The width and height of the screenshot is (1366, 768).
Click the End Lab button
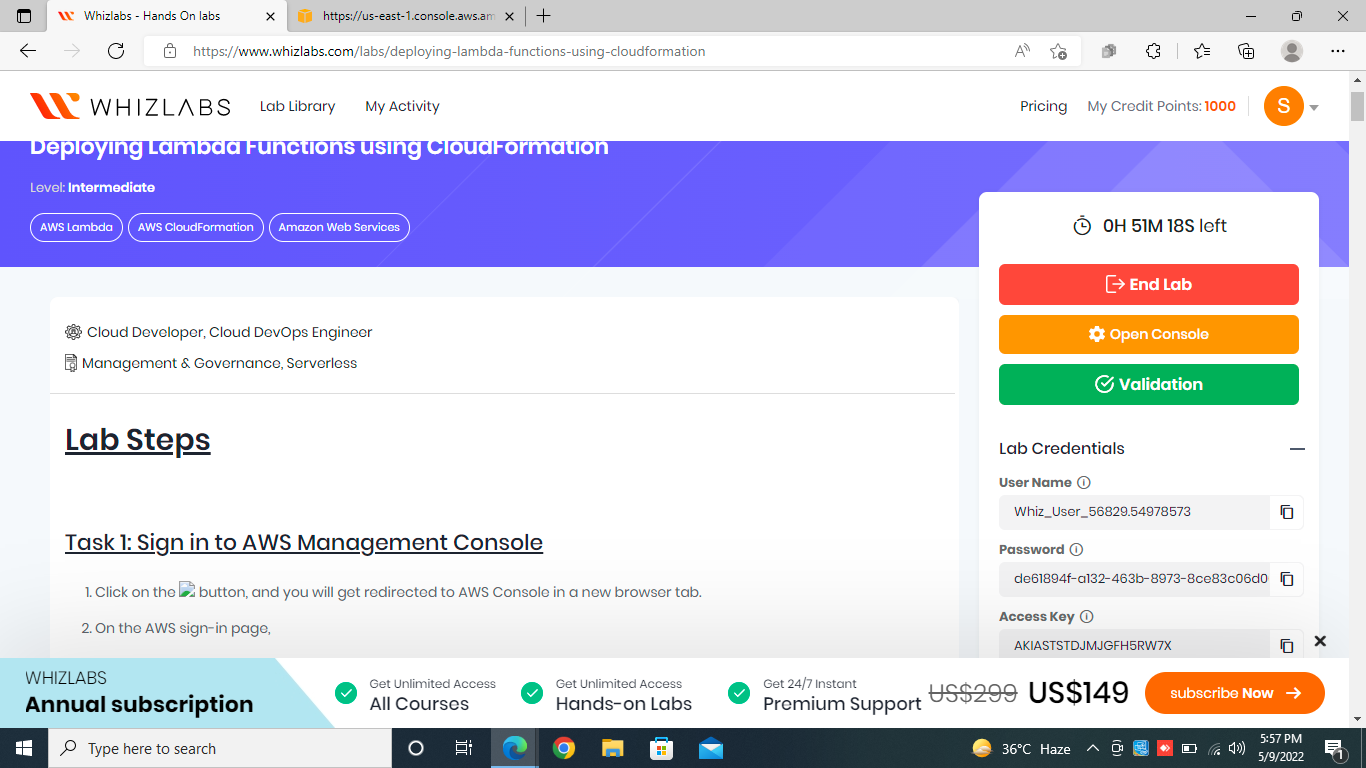tap(1148, 284)
